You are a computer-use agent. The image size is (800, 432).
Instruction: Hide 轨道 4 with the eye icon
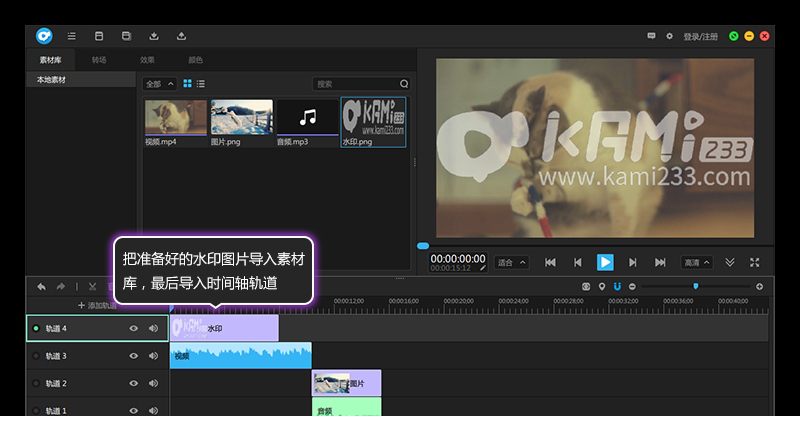(134, 328)
